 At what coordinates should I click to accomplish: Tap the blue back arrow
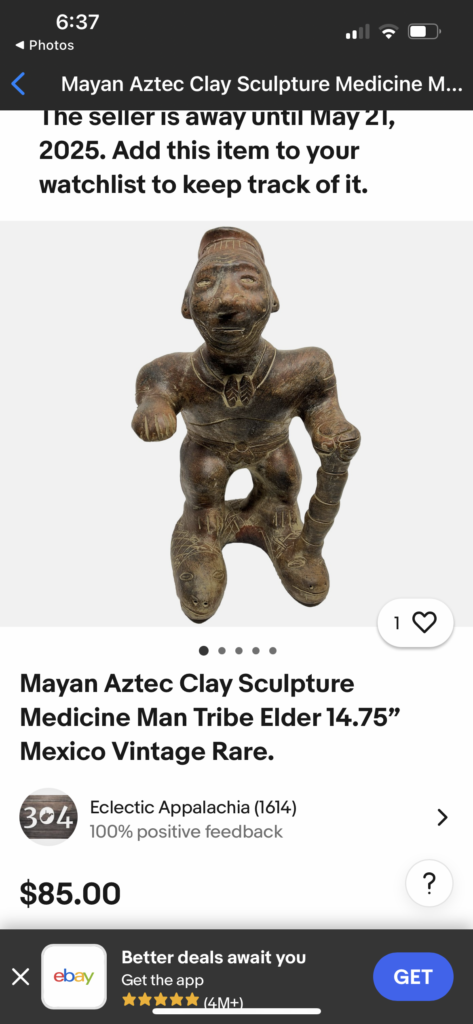pyautogui.click(x=19, y=84)
